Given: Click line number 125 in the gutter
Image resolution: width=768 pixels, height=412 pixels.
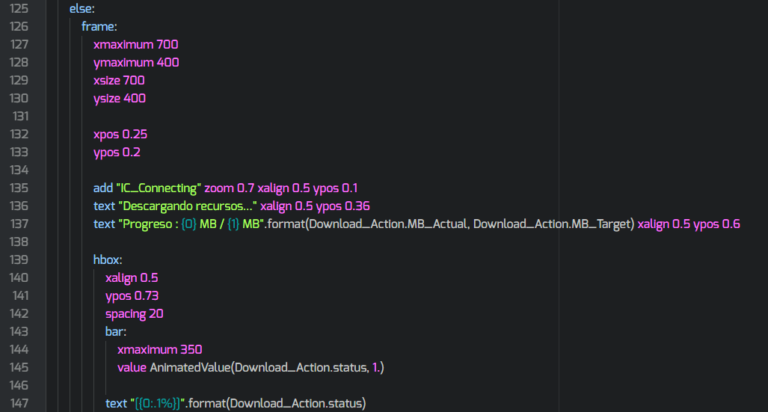Looking at the screenshot, I should click(x=18, y=8).
